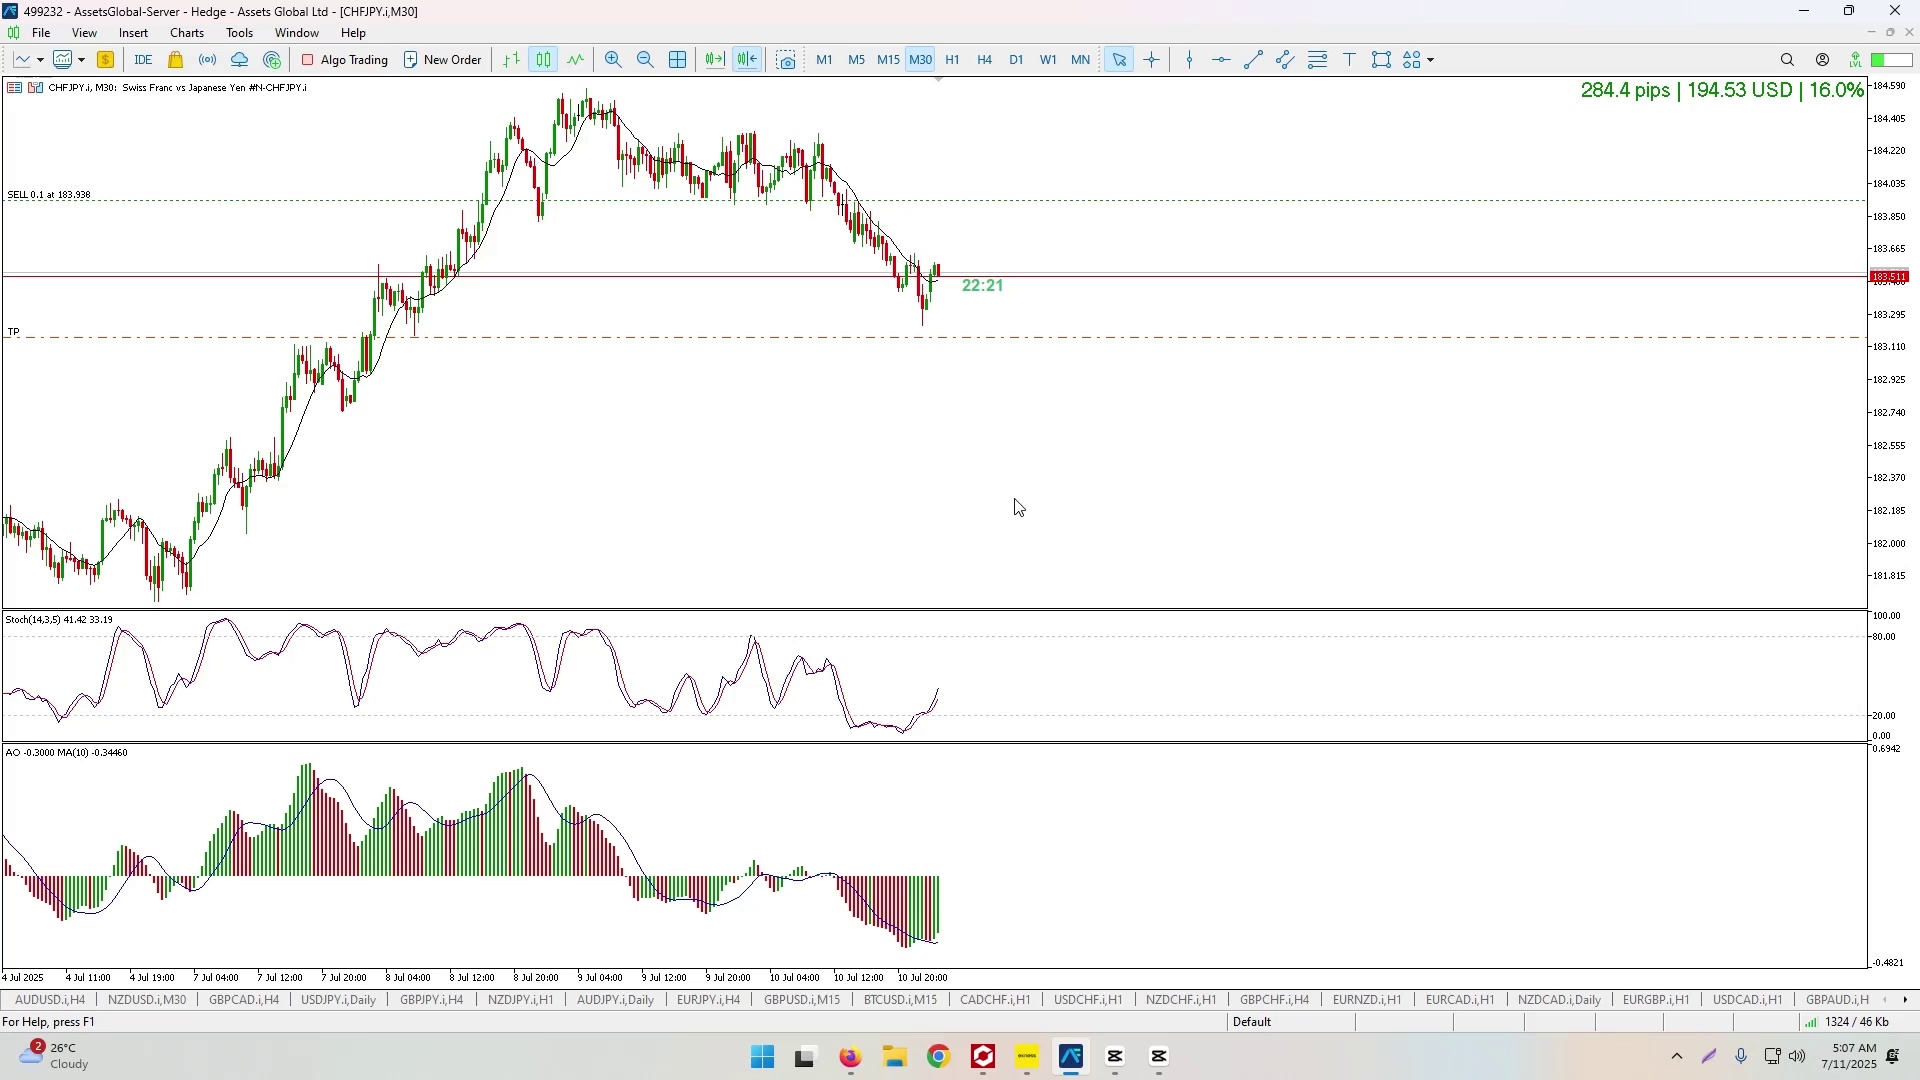Click the New Order button
The height and width of the screenshot is (1080, 1920).
[x=443, y=60]
